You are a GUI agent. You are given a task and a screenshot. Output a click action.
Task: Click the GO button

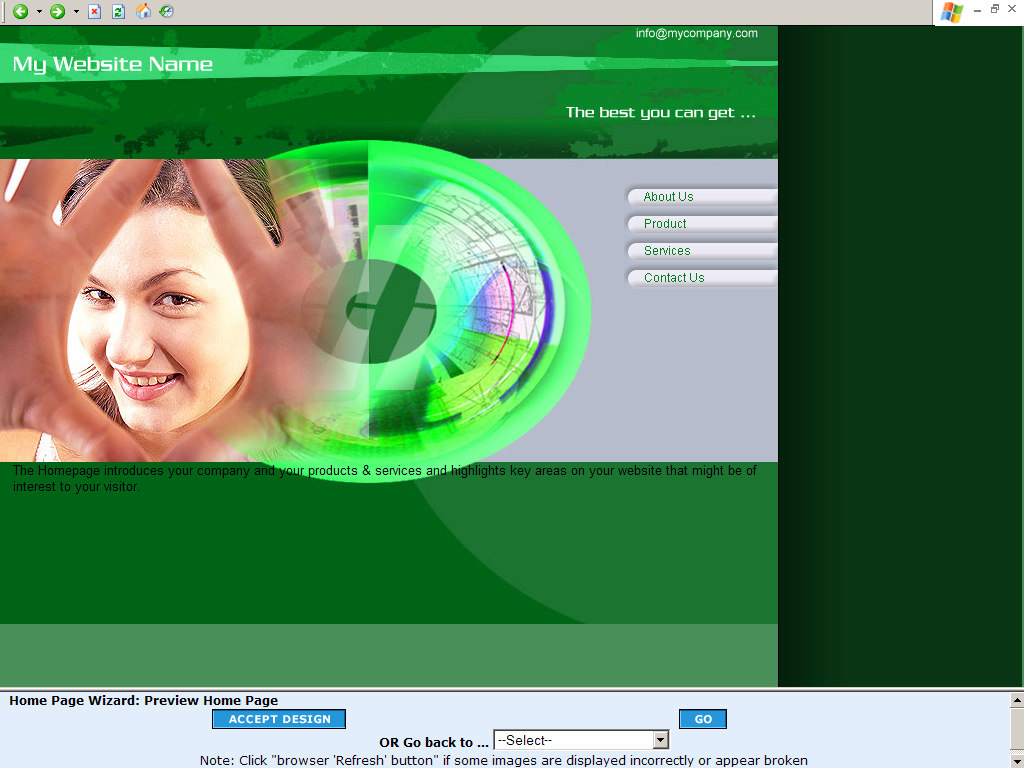coord(703,719)
